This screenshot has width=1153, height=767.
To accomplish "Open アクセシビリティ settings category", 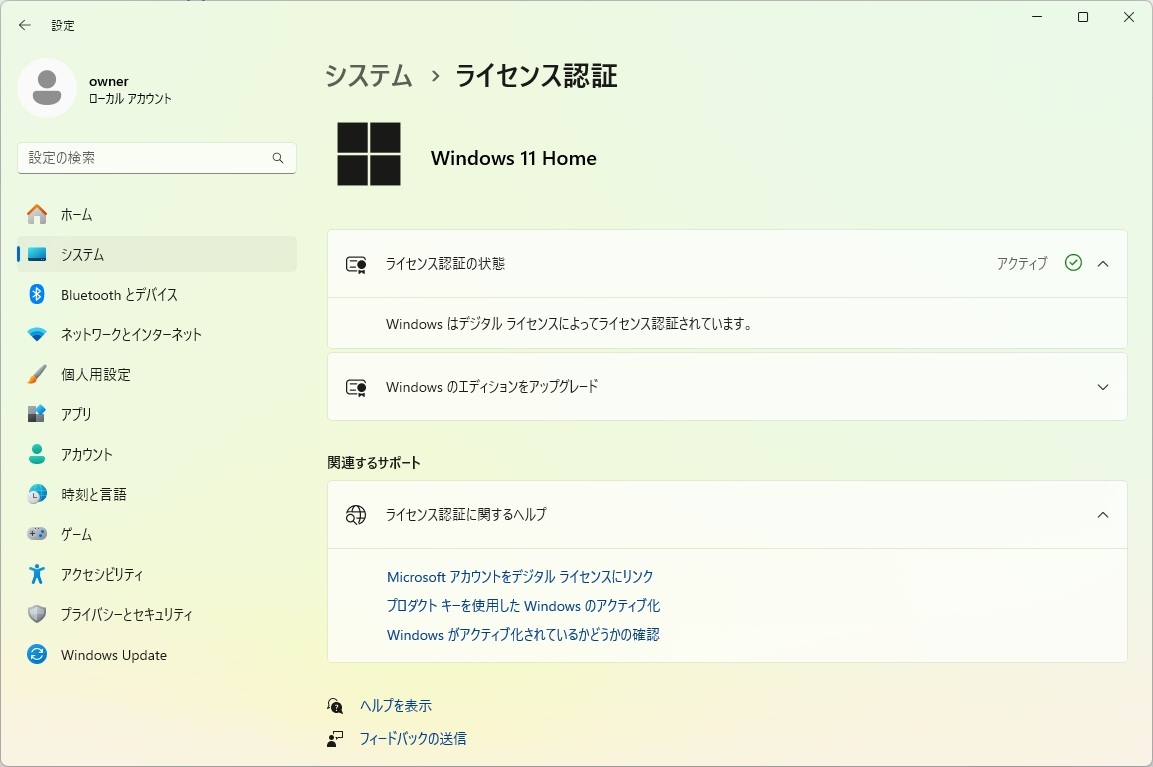I will (157, 574).
